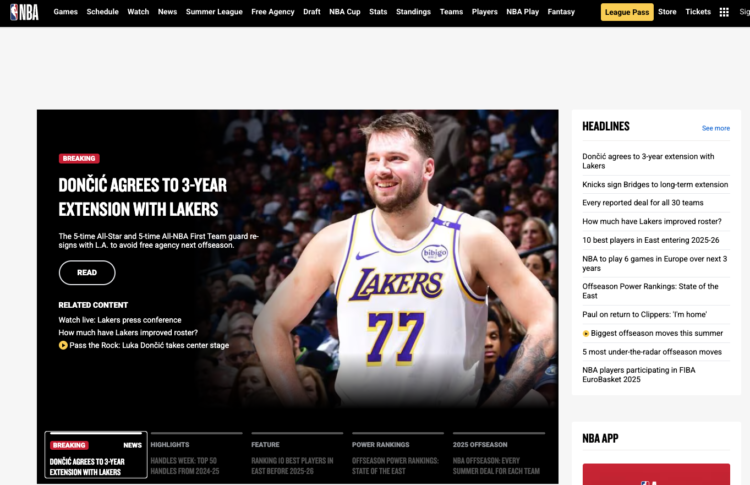Open Headlines item How much have Lakers improved roster
The width and height of the screenshot is (750, 485).
651,221
